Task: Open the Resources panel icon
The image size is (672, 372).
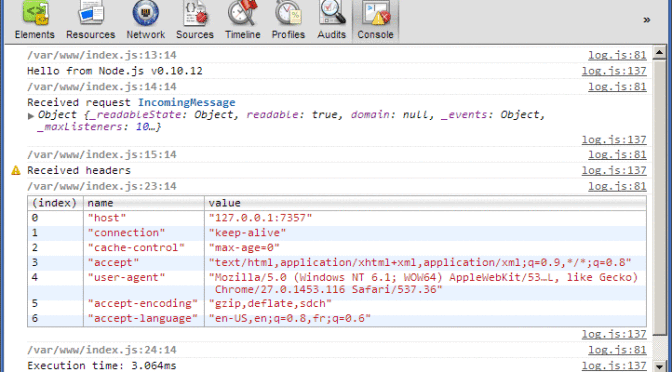Action: (x=91, y=13)
